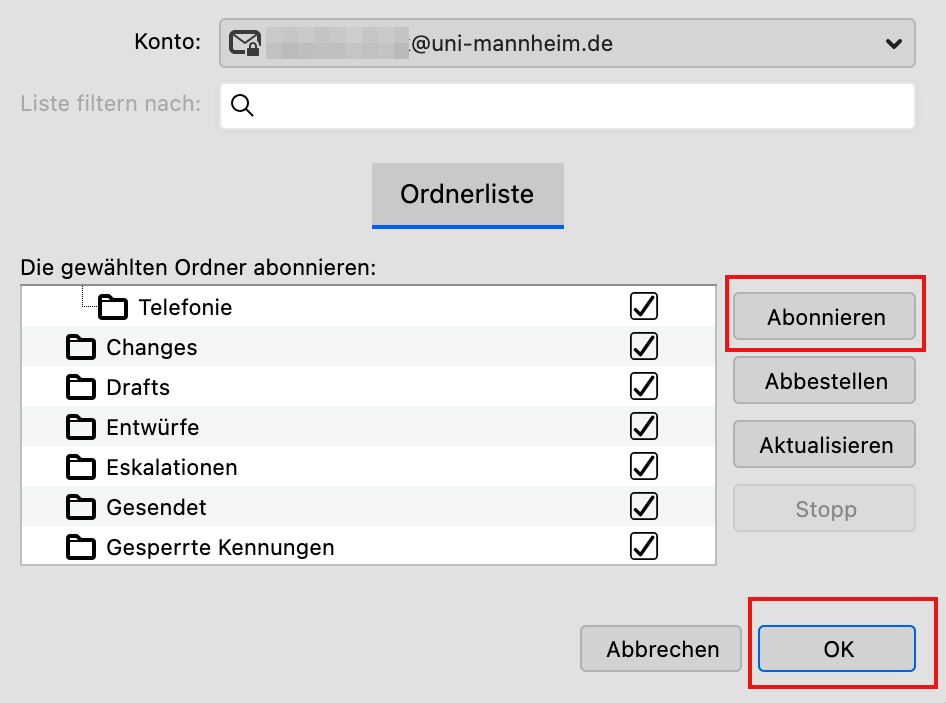Toggle the Eskalationen checkbox
This screenshot has height=703, width=946.
pos(644,466)
